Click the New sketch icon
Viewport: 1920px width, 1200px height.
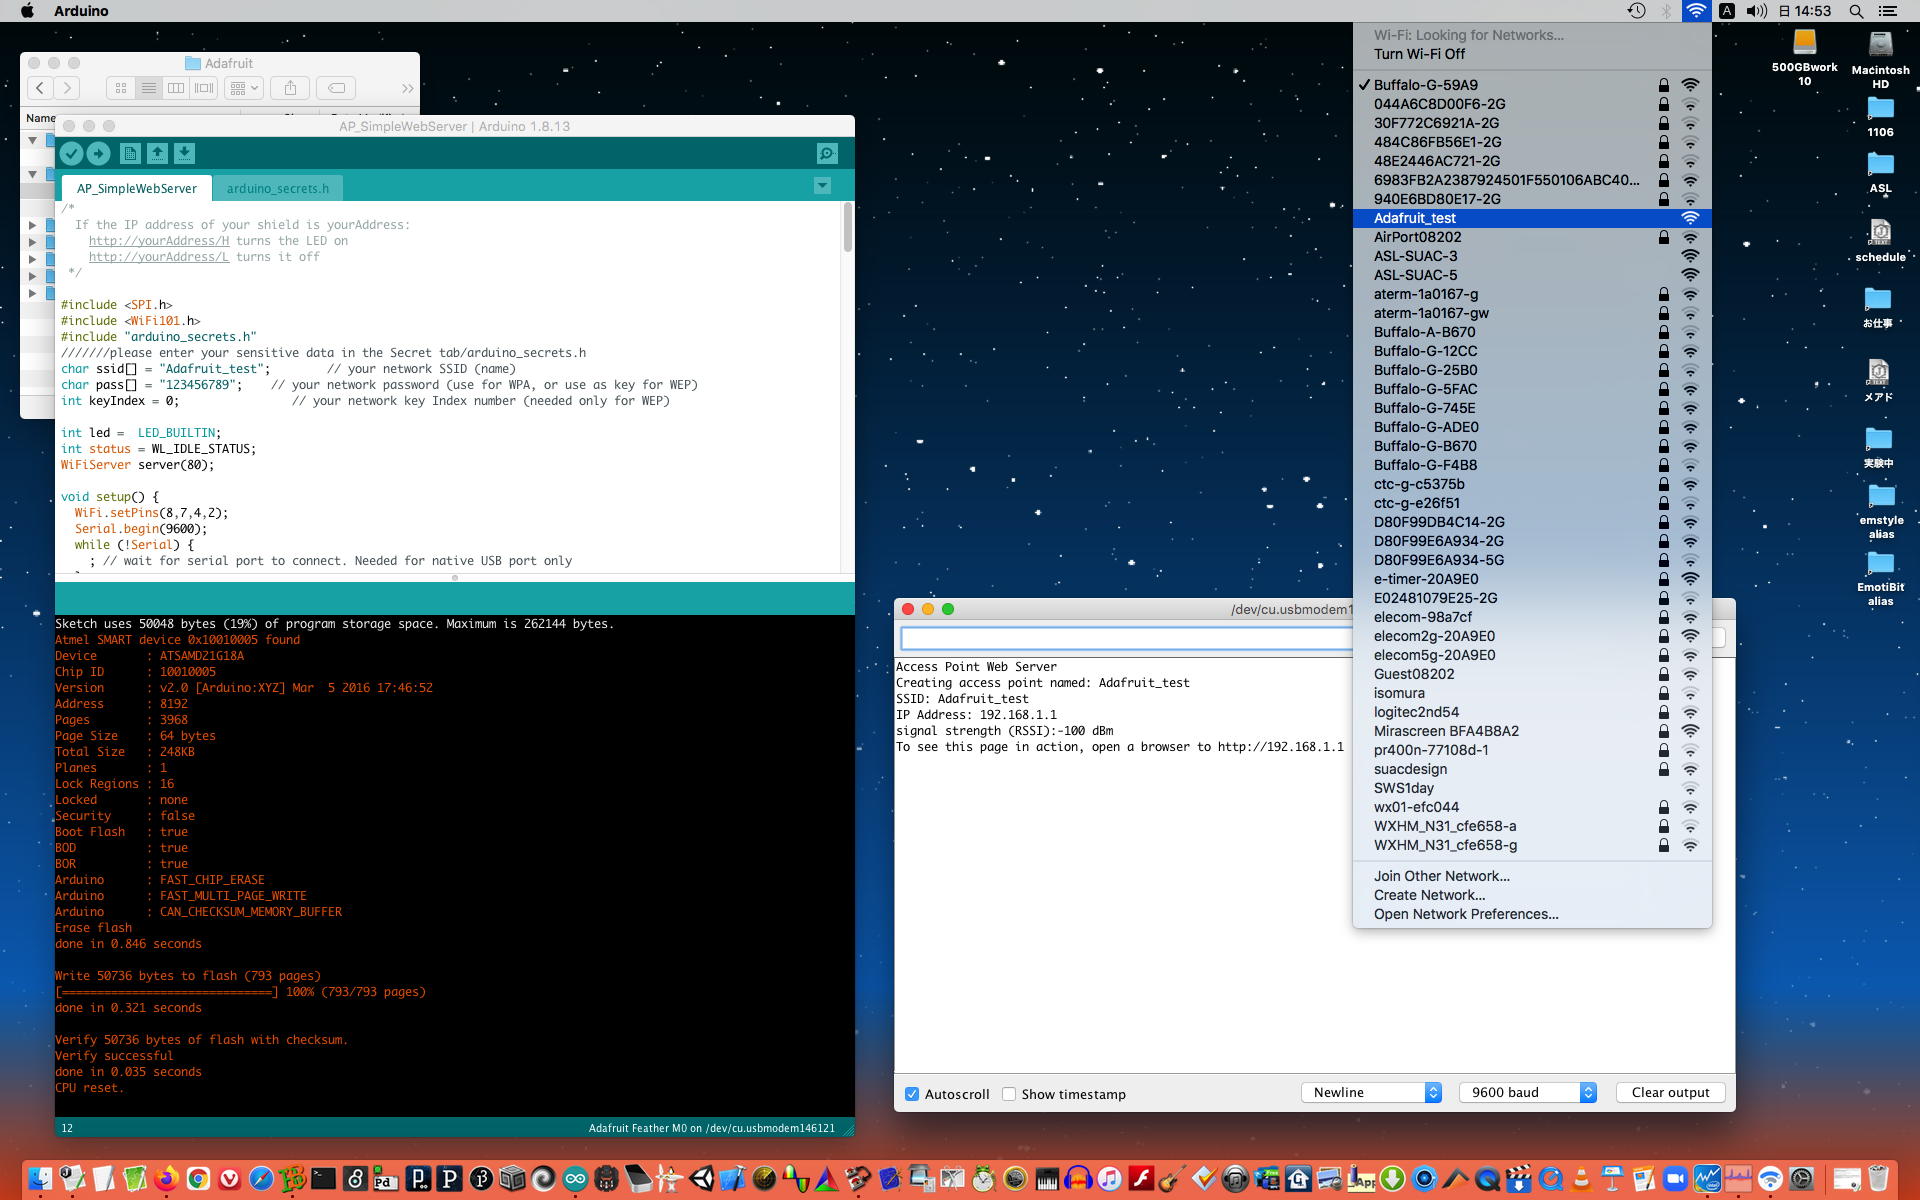pyautogui.click(x=130, y=153)
